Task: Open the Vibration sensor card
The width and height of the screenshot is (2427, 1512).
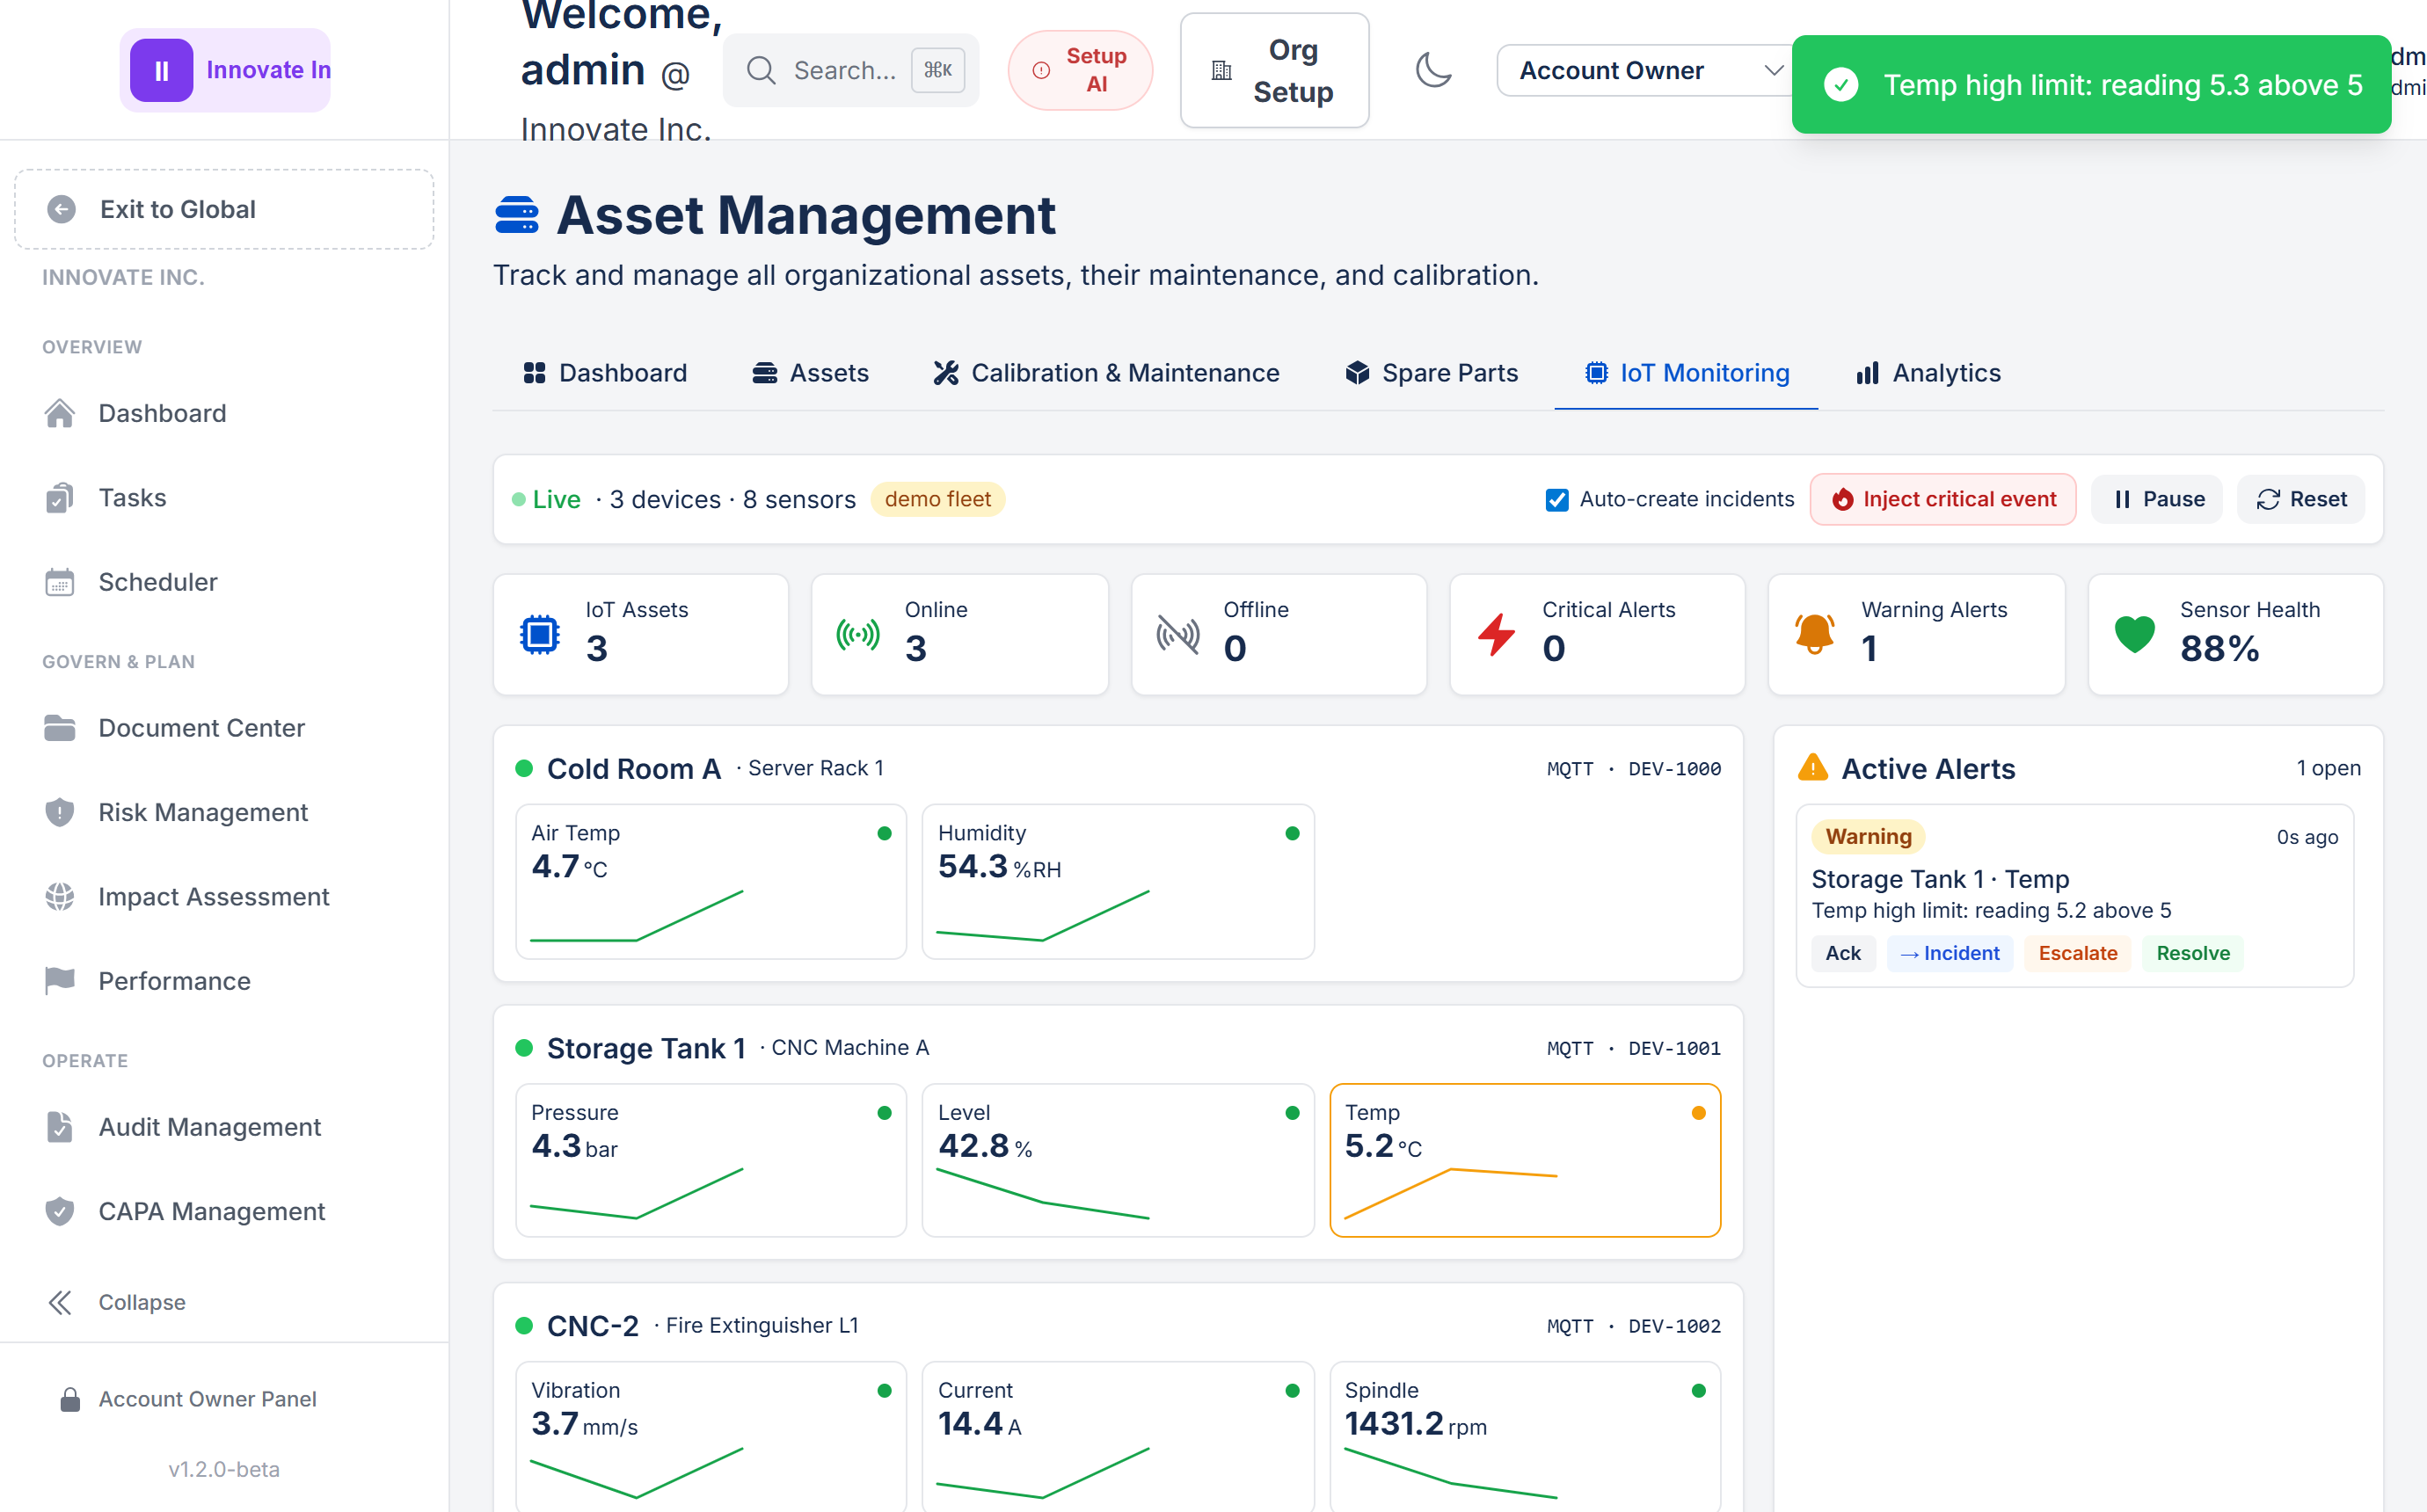Action: point(711,1437)
